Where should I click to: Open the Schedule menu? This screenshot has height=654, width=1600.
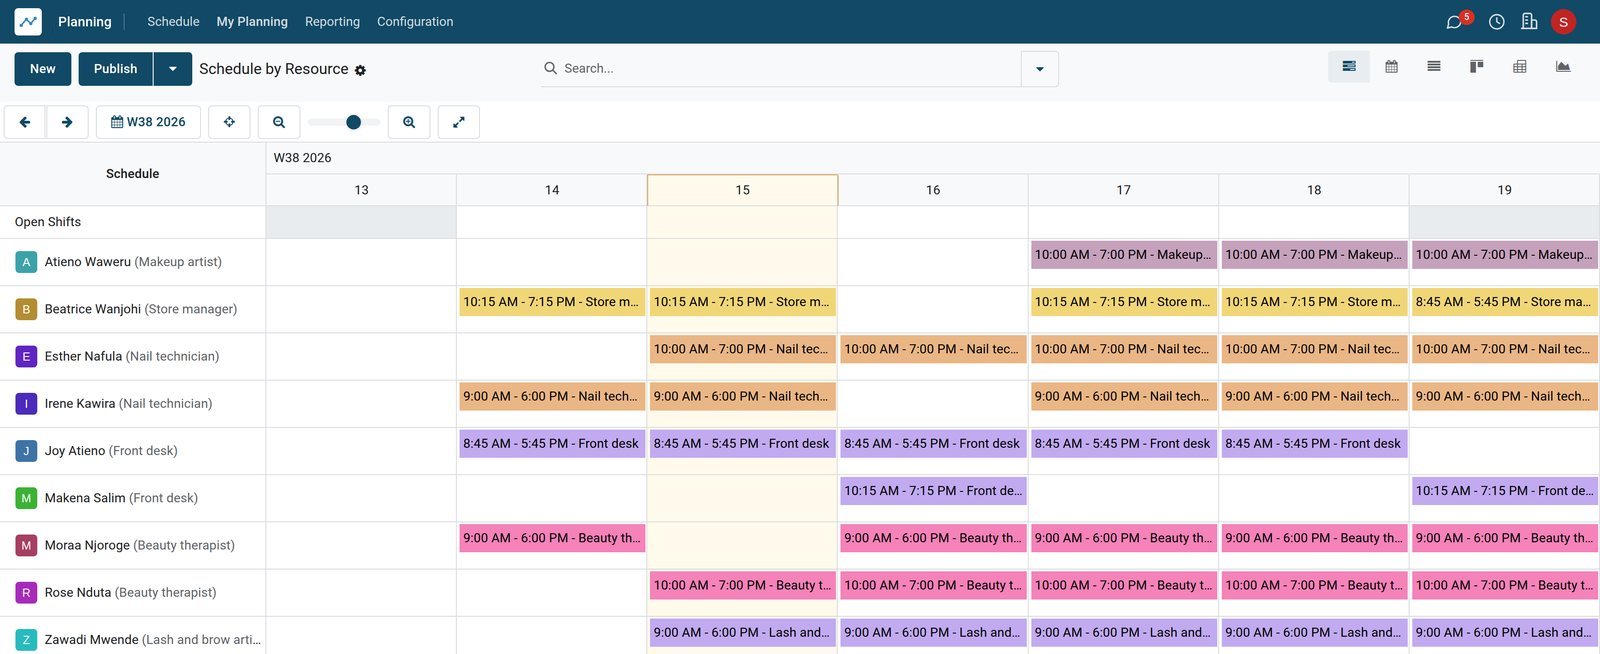173,21
